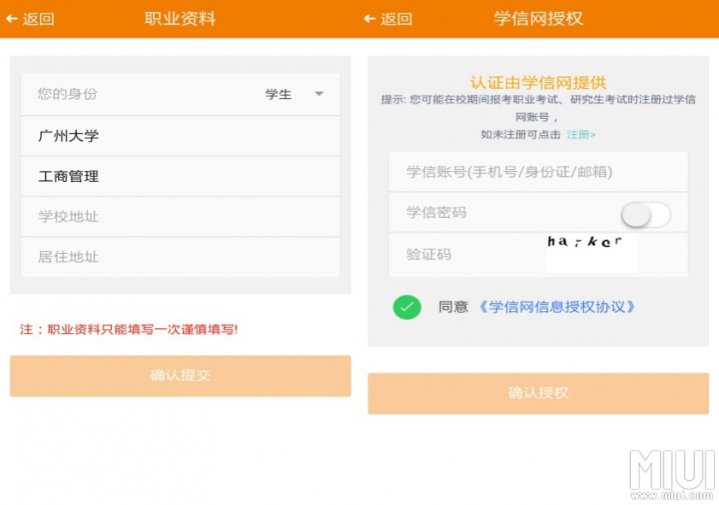Uncheck the green 同意 agreement checkbox
Image resolution: width=719 pixels, height=505 pixels.
coord(407,307)
